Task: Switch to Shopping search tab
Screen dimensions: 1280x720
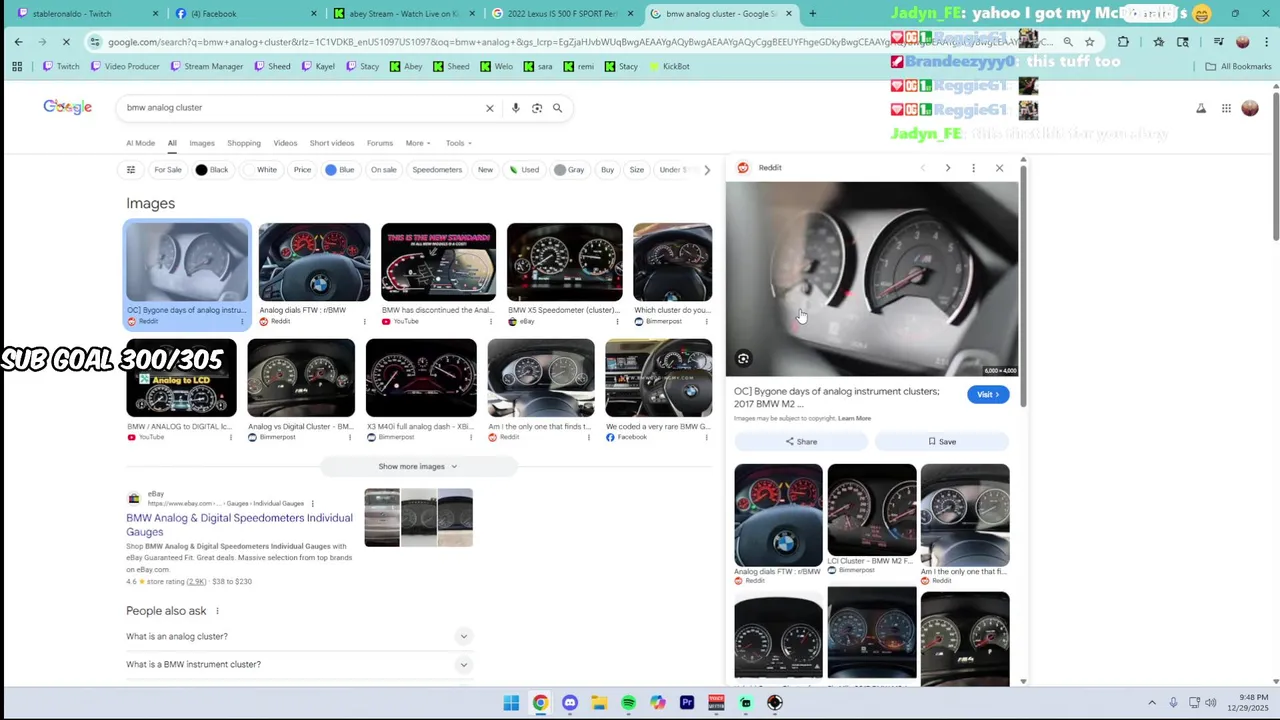Action: pos(244,143)
